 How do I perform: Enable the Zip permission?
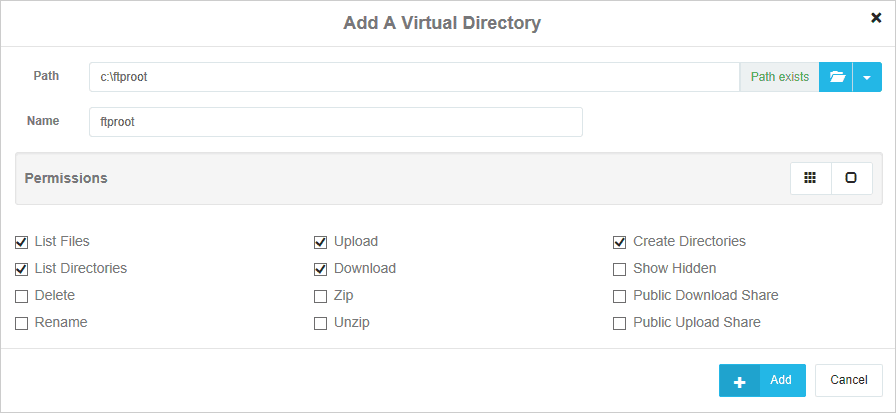321,296
